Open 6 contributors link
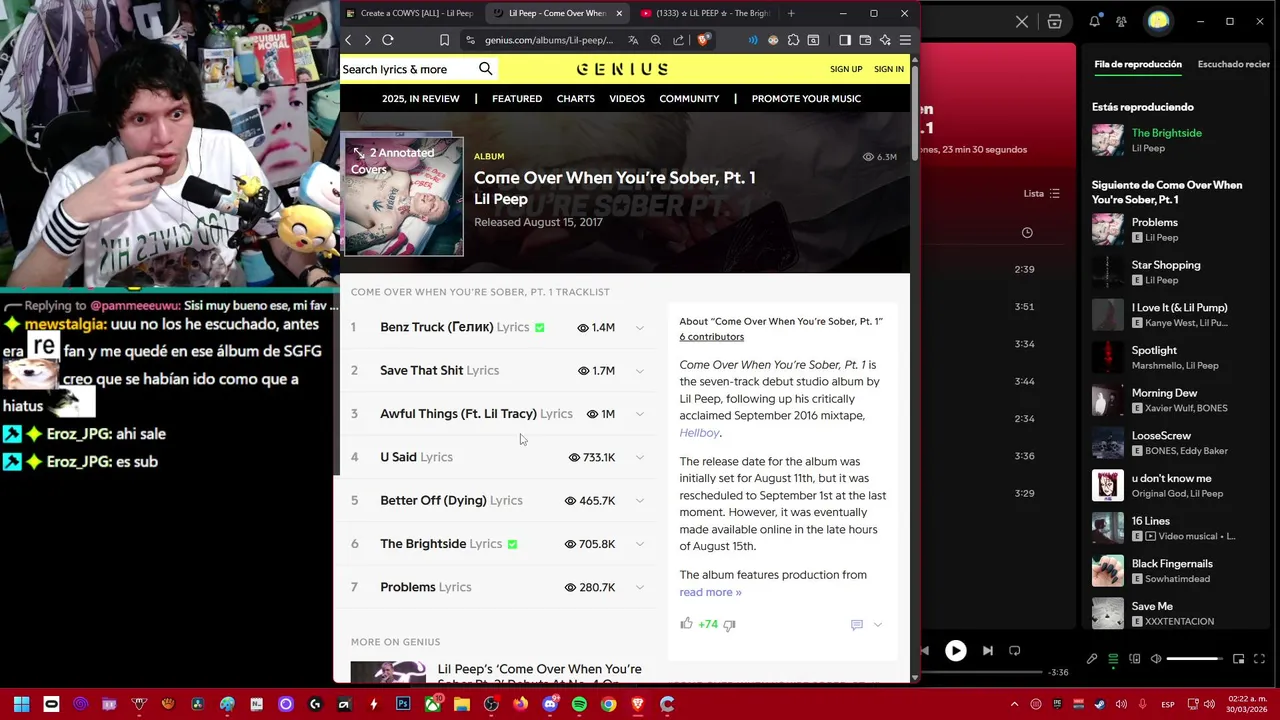The height and width of the screenshot is (720, 1280). coord(712,337)
